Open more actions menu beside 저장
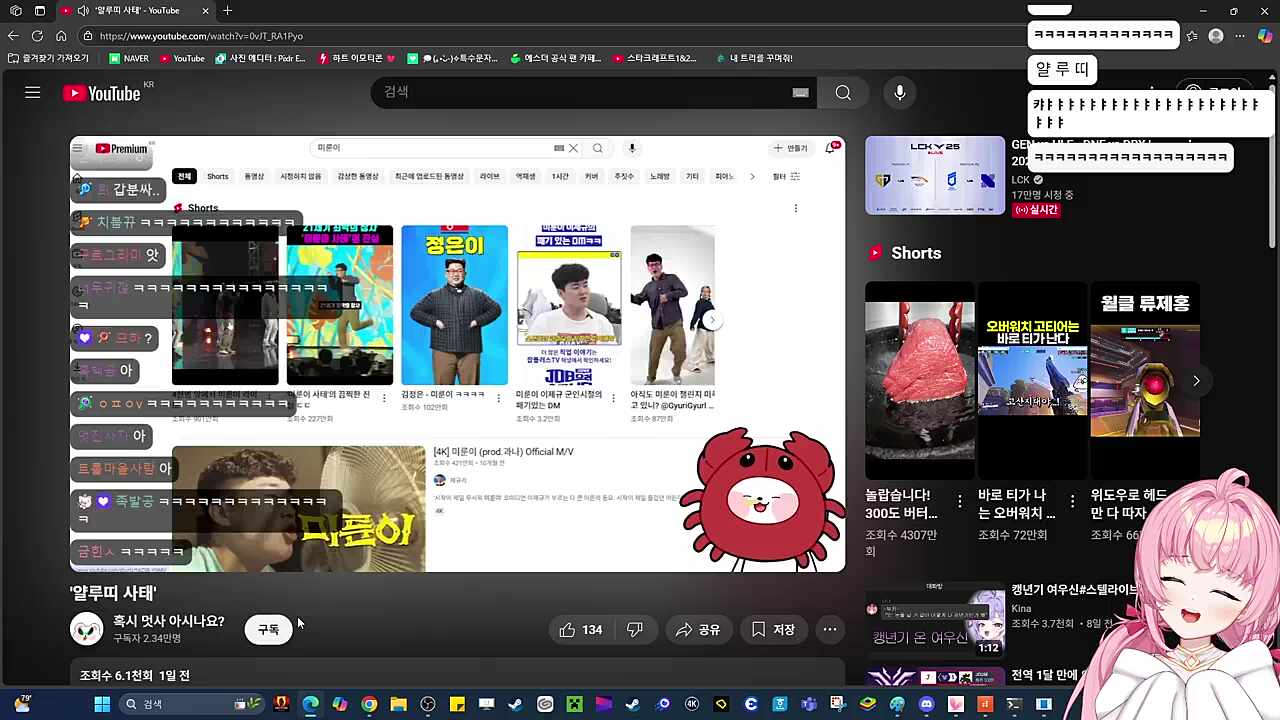This screenshot has width=1280, height=720. coord(830,630)
